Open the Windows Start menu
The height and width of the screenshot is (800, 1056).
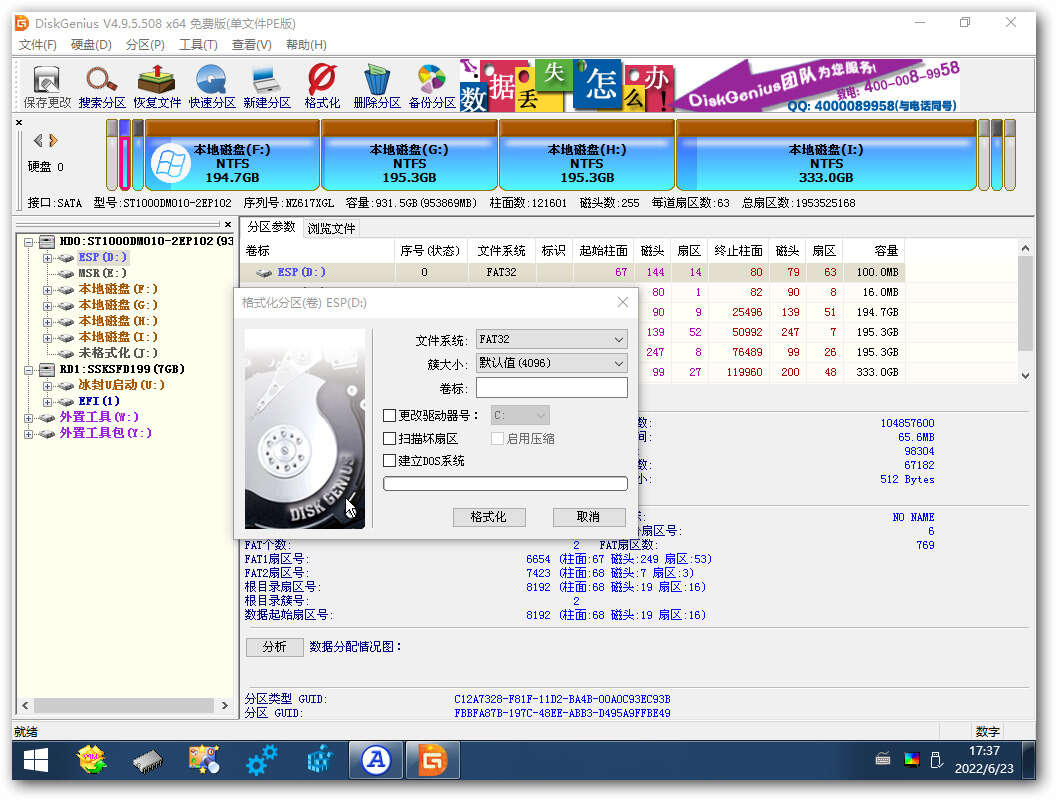36,761
